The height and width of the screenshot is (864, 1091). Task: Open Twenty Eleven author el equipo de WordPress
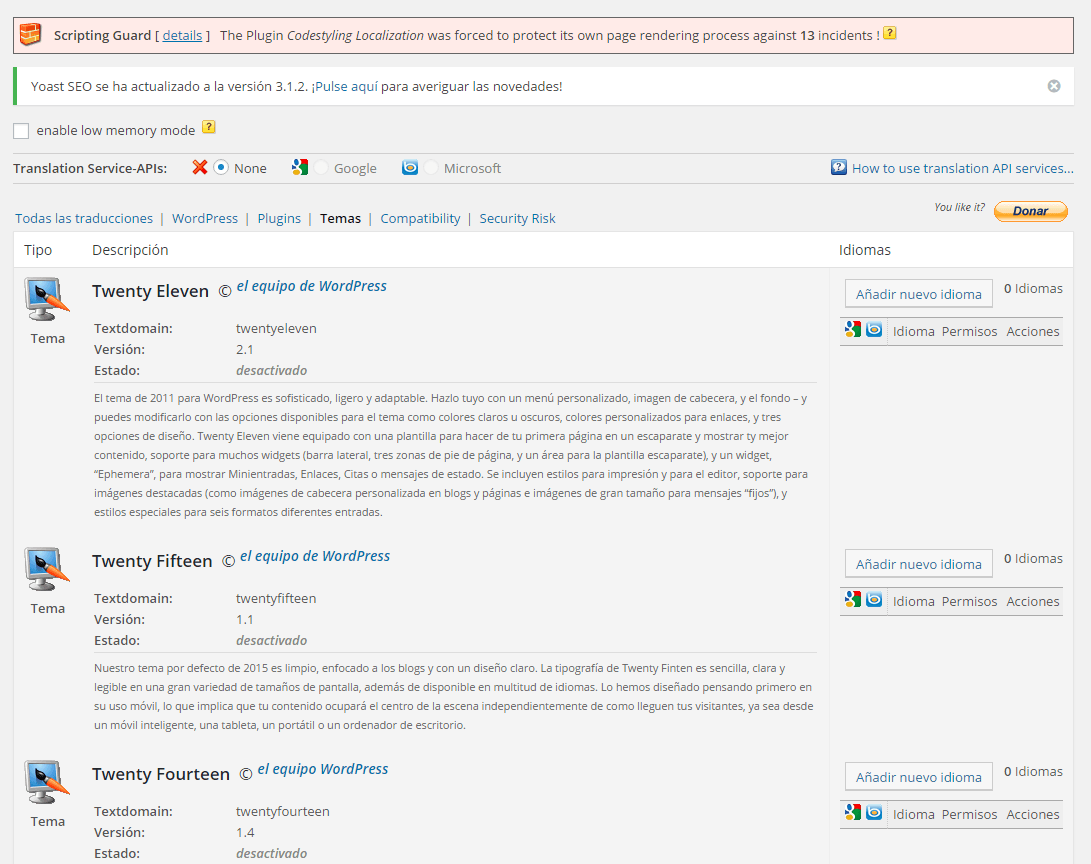311,286
